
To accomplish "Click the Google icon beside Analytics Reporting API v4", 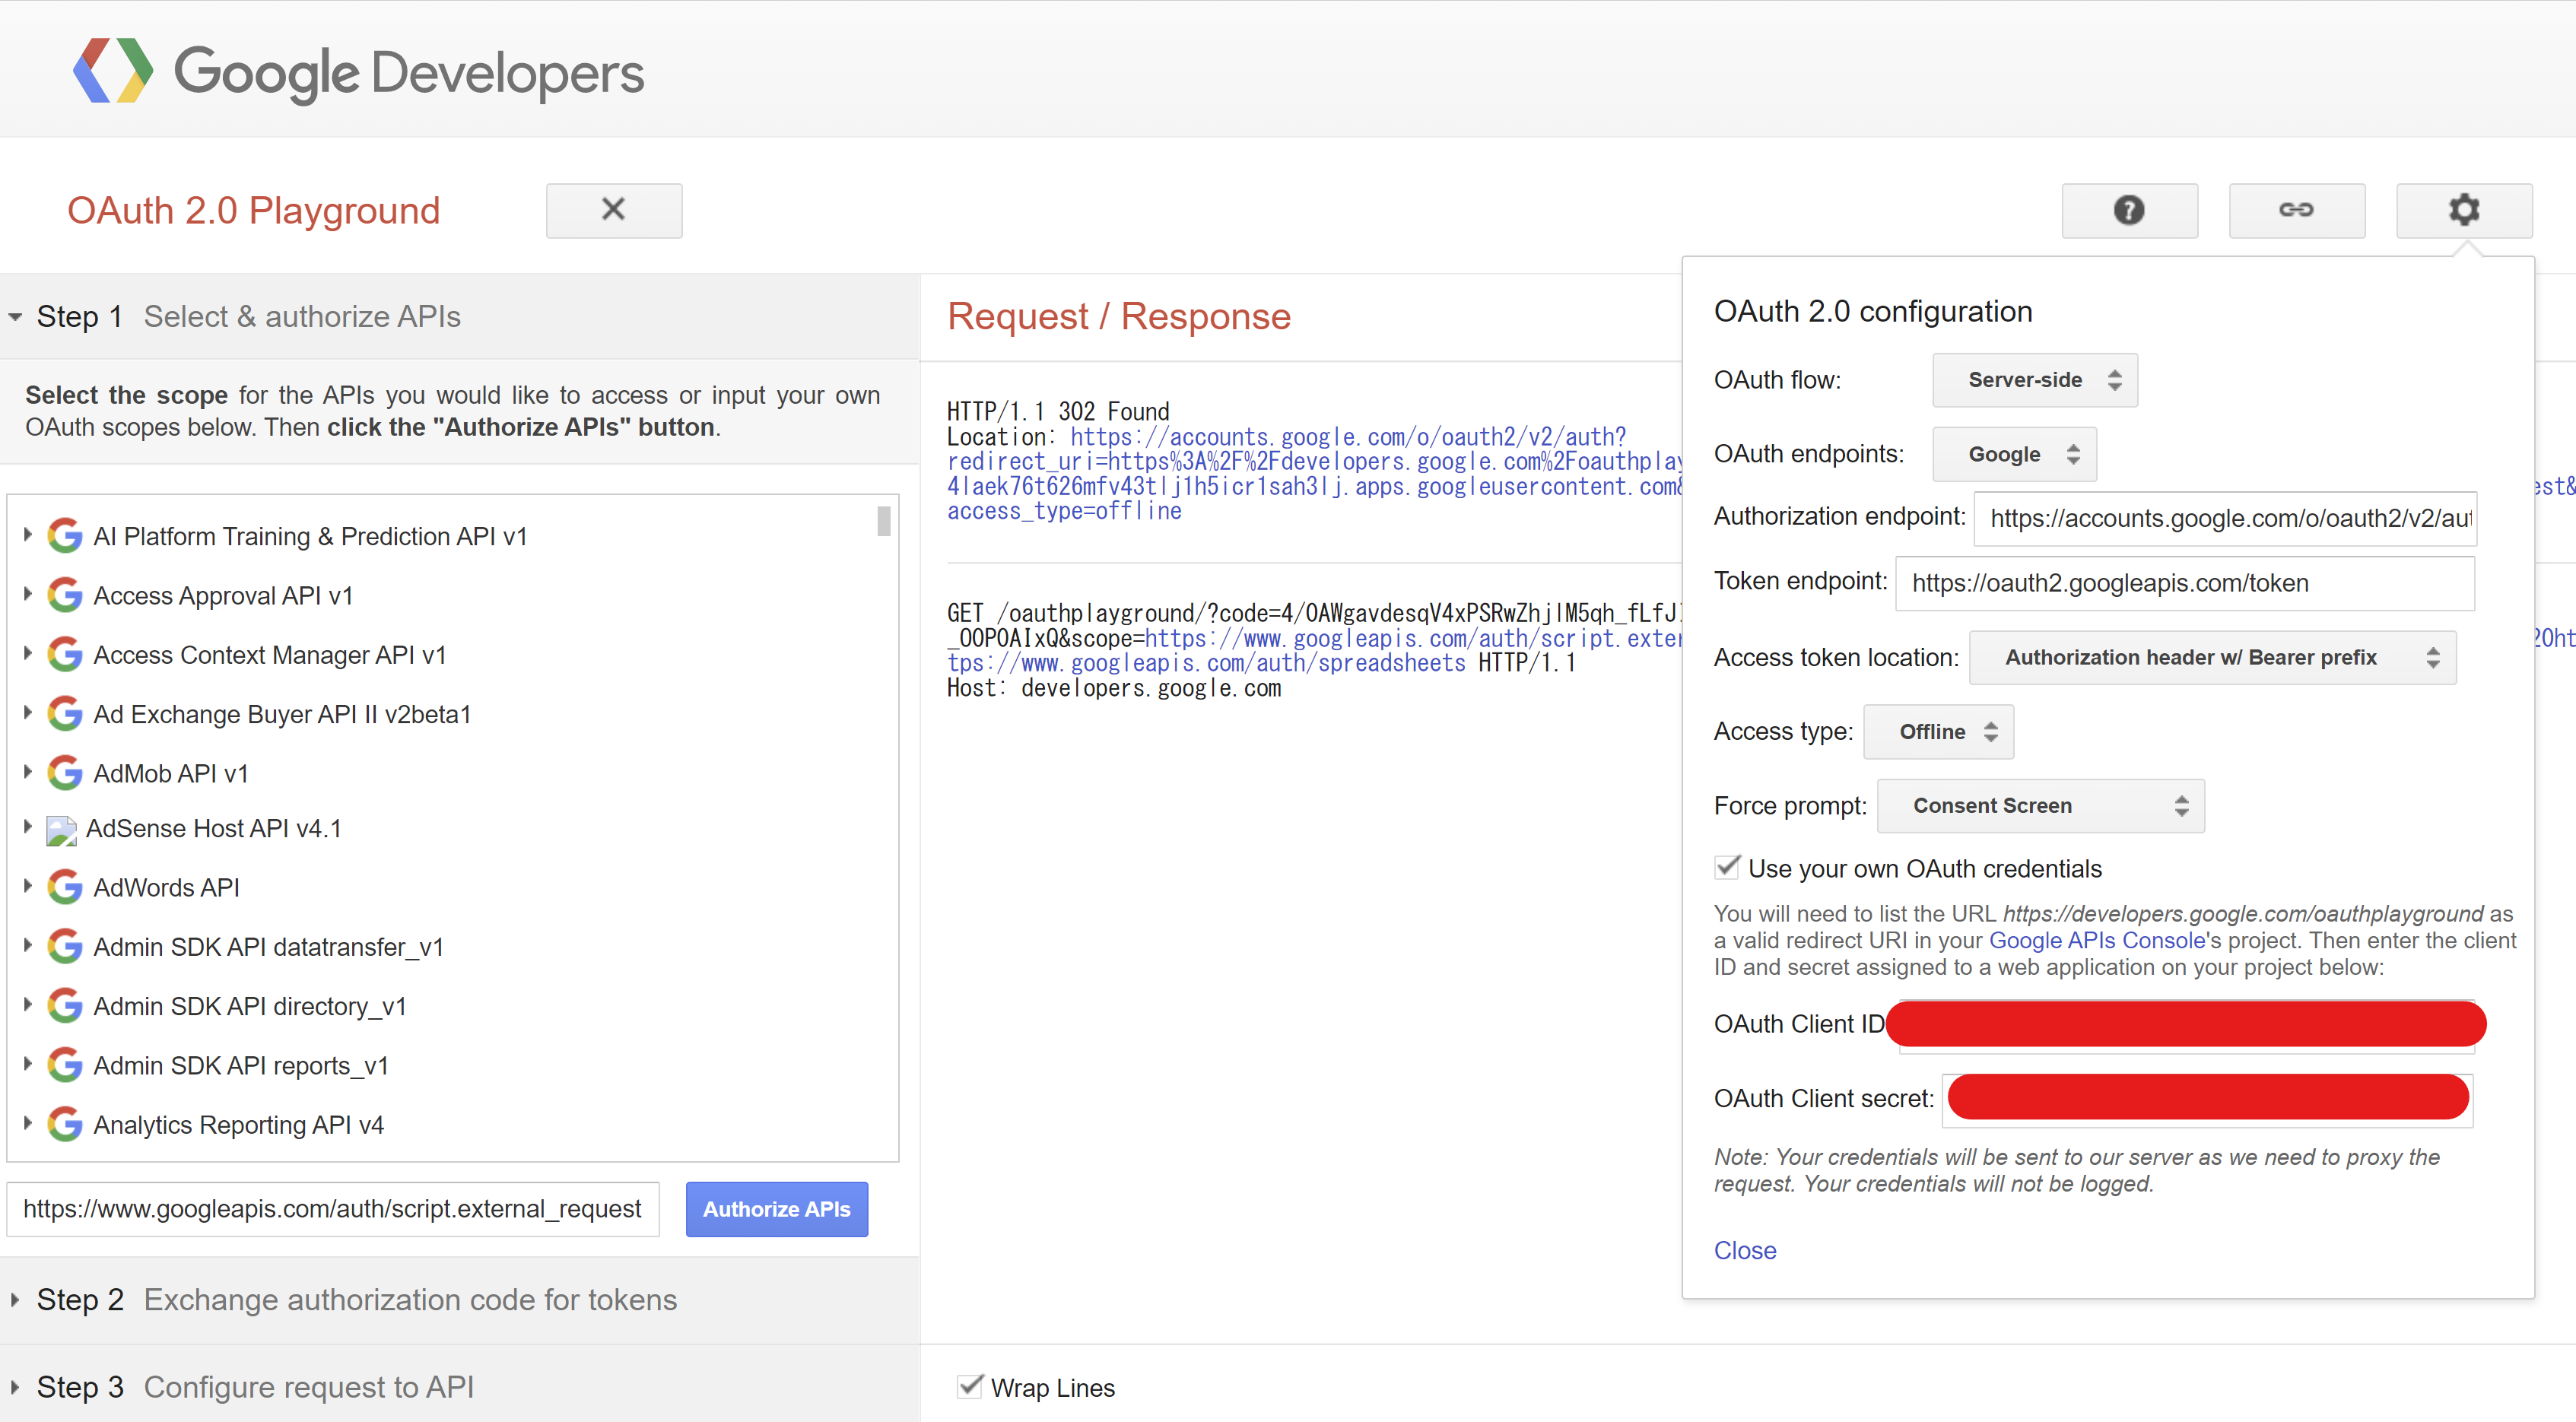I will click(x=64, y=1123).
